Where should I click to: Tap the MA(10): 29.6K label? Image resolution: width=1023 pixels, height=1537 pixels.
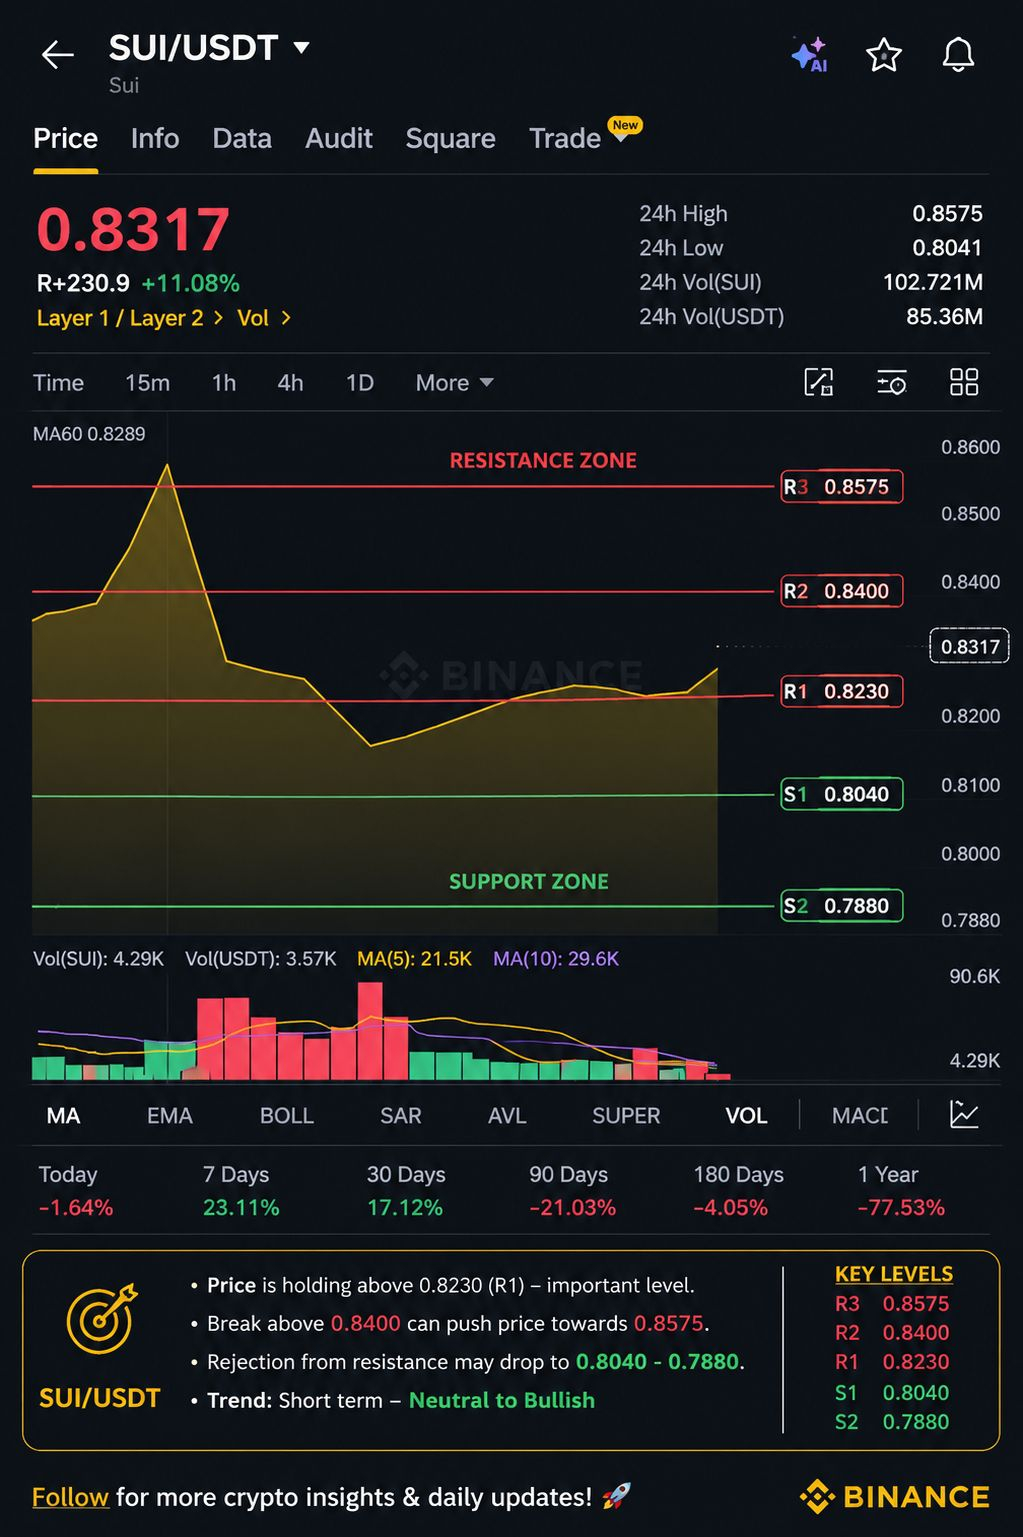(x=556, y=959)
